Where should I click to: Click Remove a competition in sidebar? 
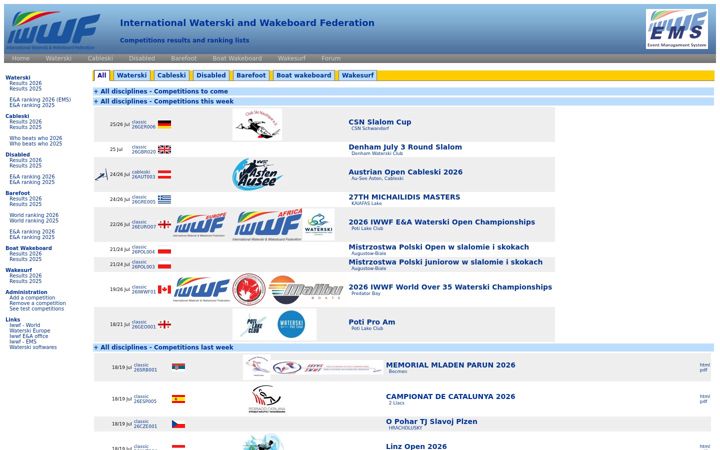point(38,303)
